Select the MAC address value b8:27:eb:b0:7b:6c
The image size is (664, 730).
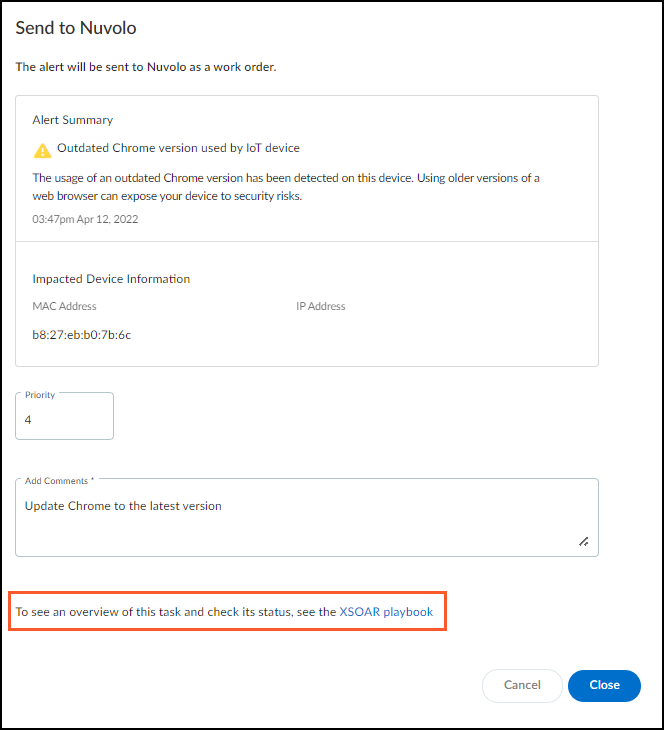click(x=81, y=335)
